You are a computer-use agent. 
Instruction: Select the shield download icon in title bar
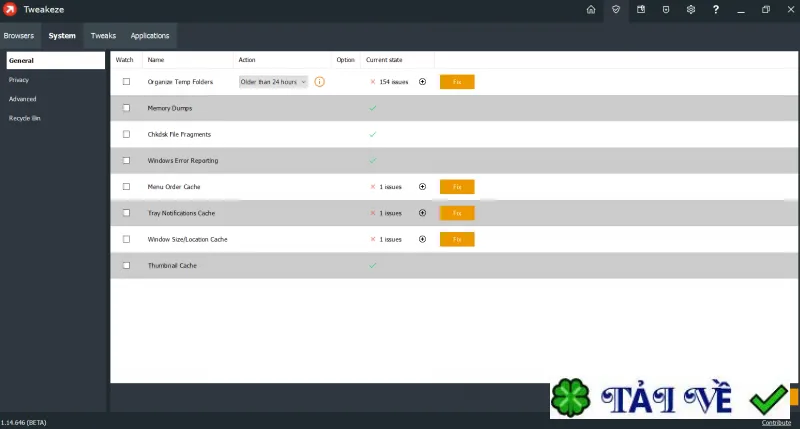(666, 10)
